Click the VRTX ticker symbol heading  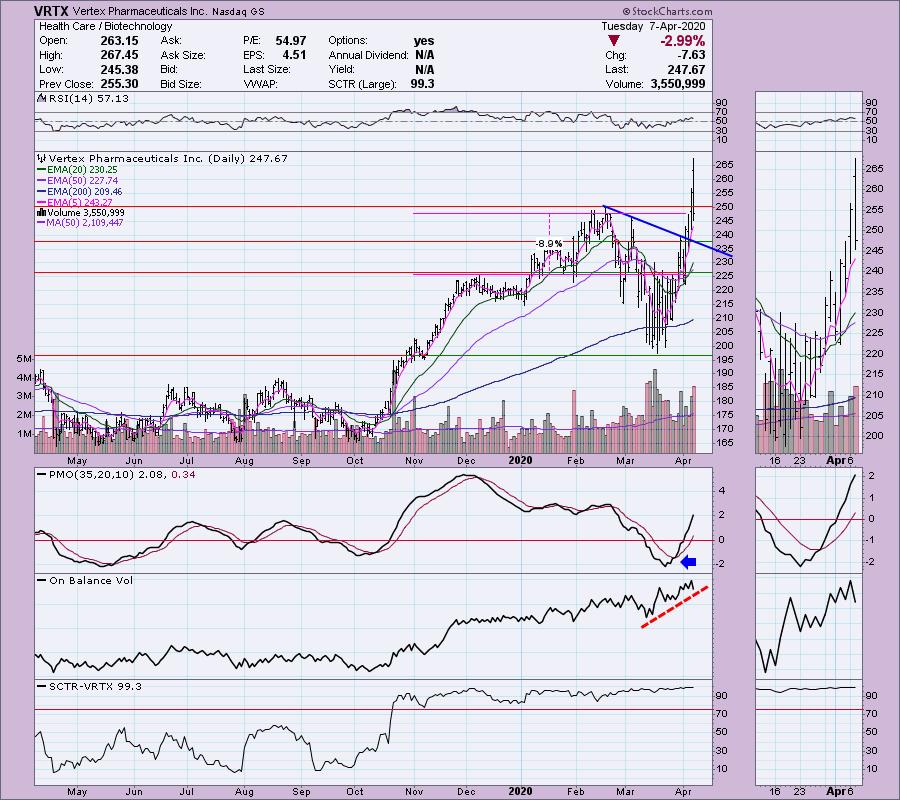coord(51,11)
